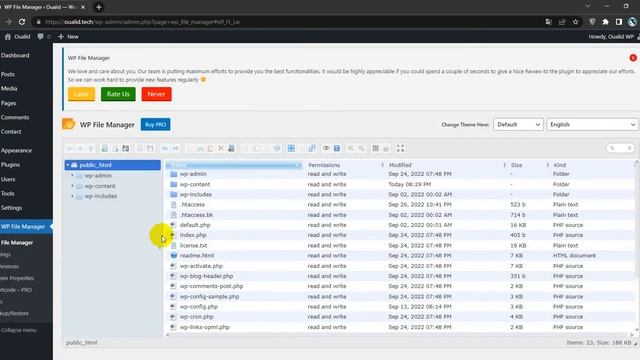Open a new browser tab
Screen dimensions: 640x360
(99, 7)
